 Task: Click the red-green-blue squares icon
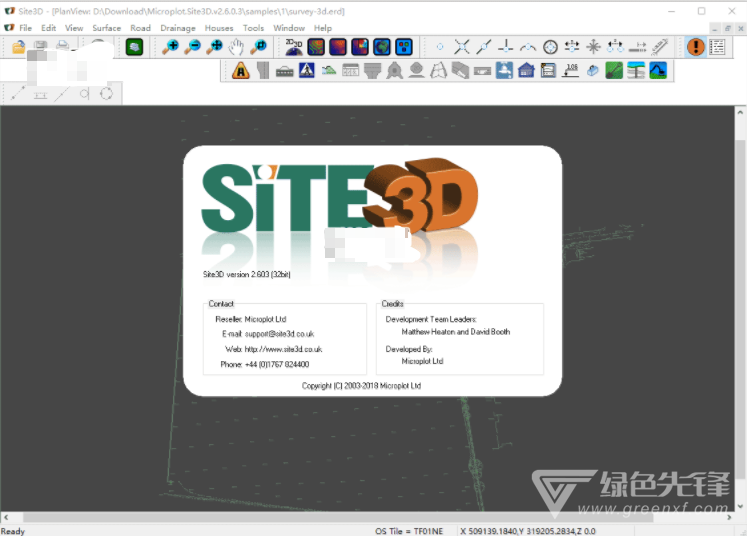coord(404,47)
